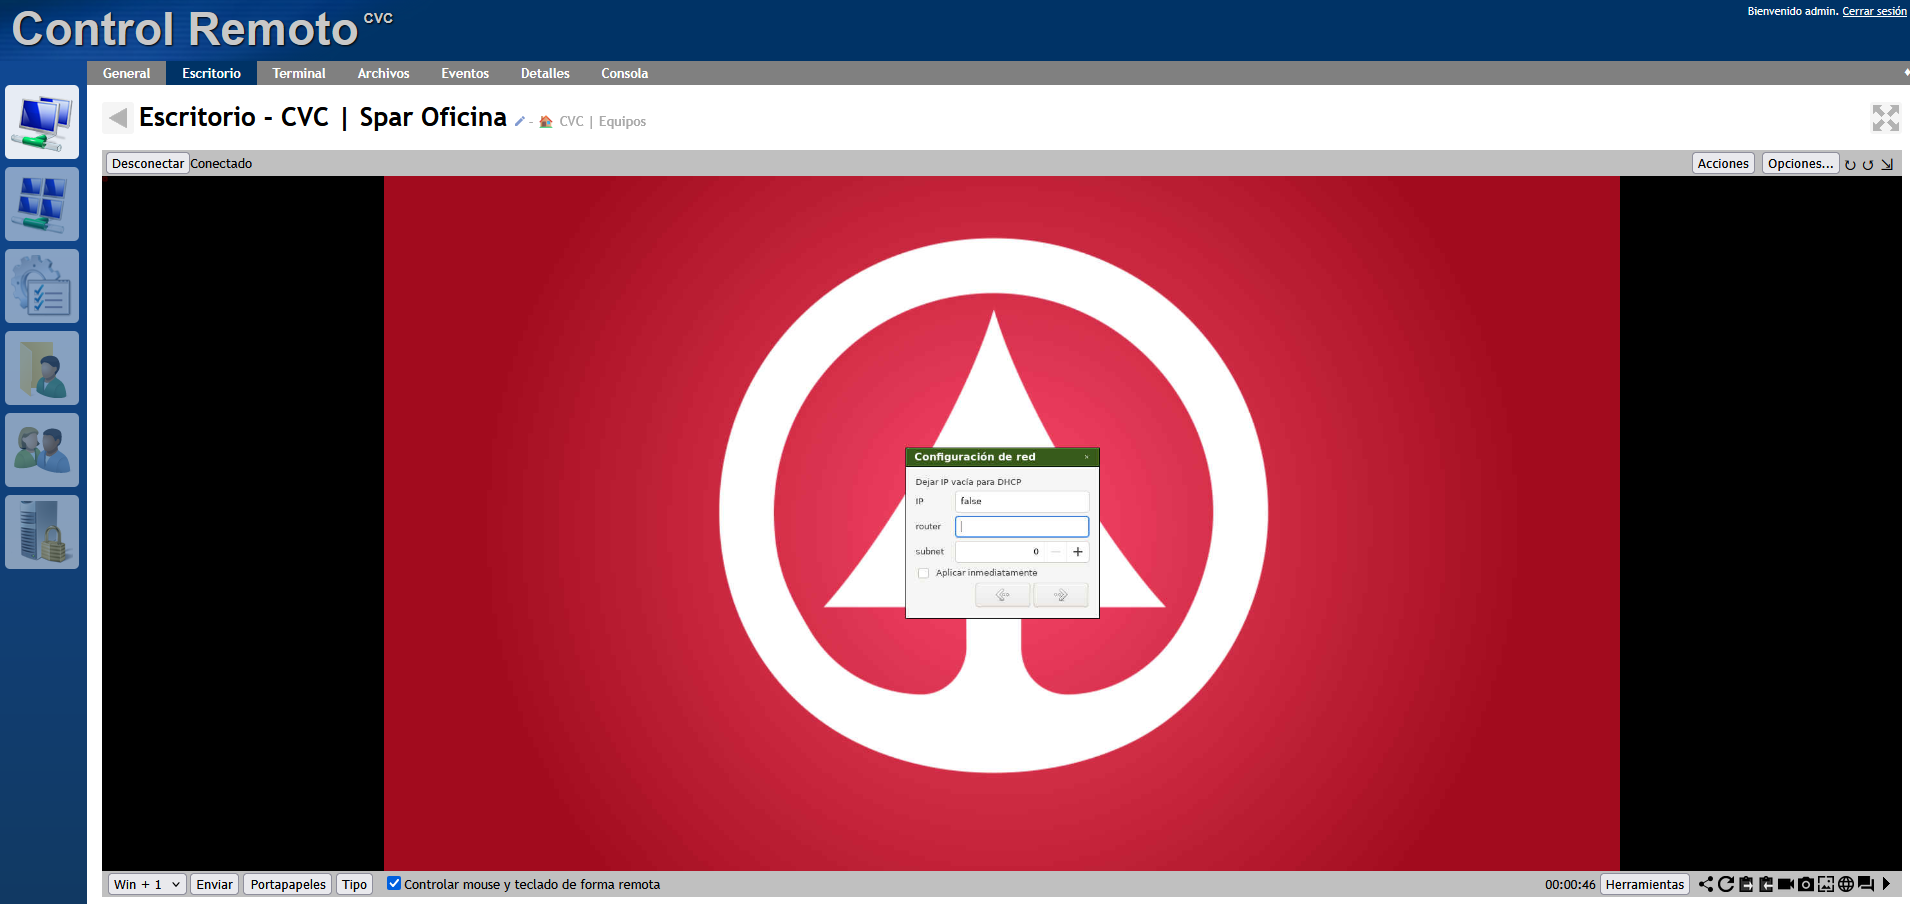Image resolution: width=1910 pixels, height=904 pixels.
Task: Expand the Win + 1 key combination dropdown
Action: pyautogui.click(x=146, y=884)
